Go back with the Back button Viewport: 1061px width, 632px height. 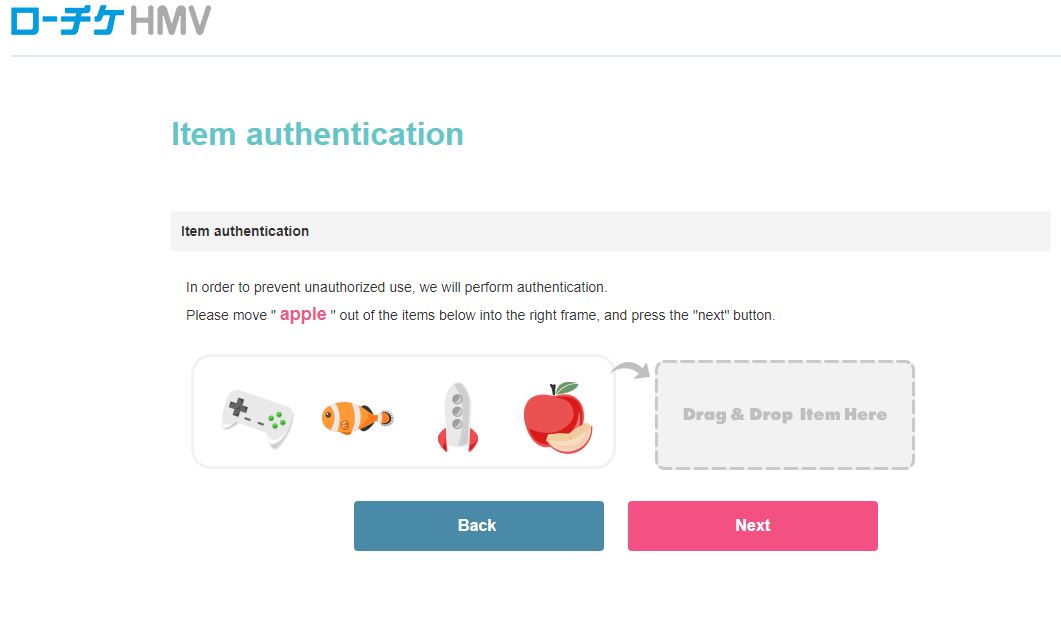478,526
